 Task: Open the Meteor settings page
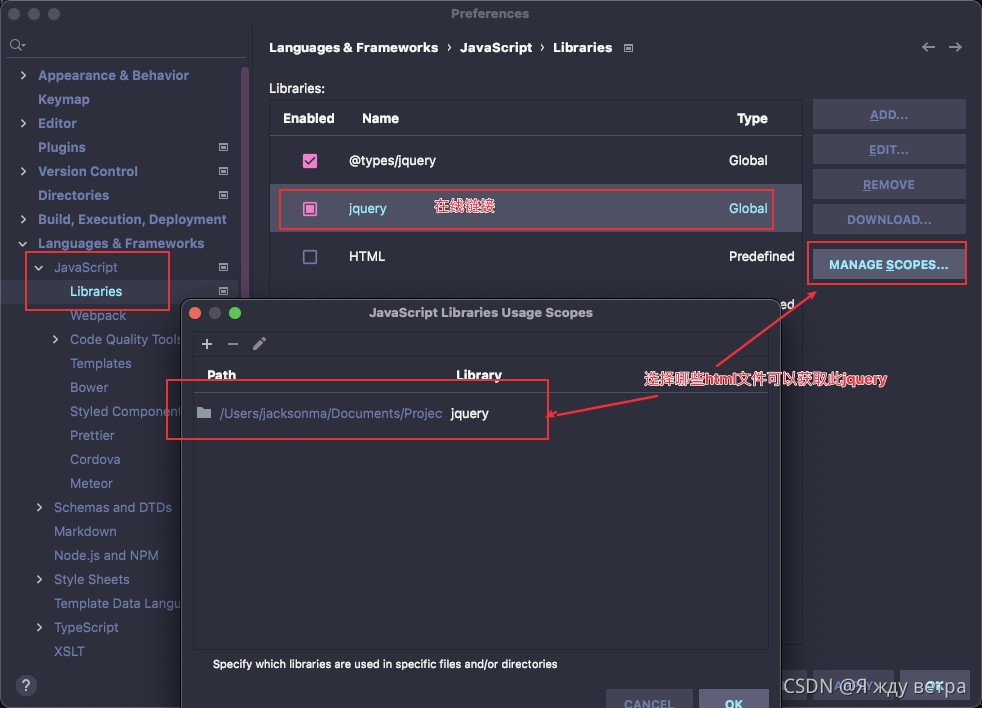(x=91, y=484)
